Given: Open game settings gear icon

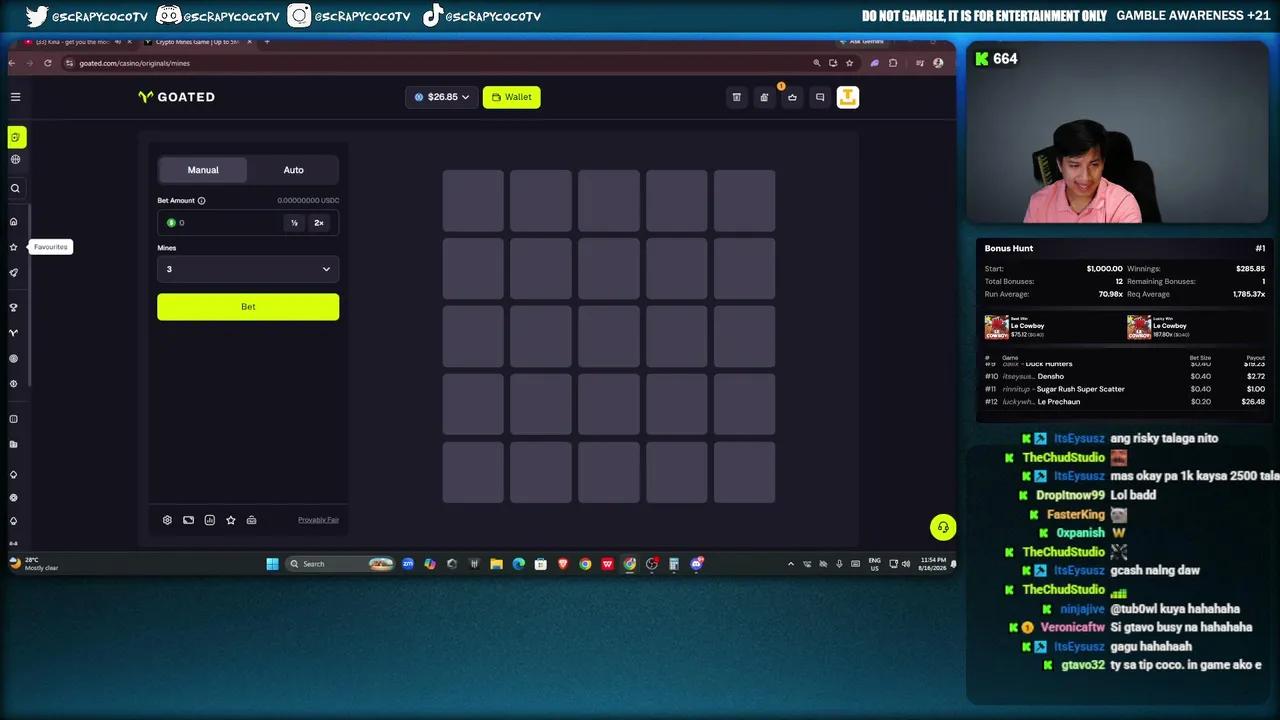Looking at the screenshot, I should coord(167,520).
